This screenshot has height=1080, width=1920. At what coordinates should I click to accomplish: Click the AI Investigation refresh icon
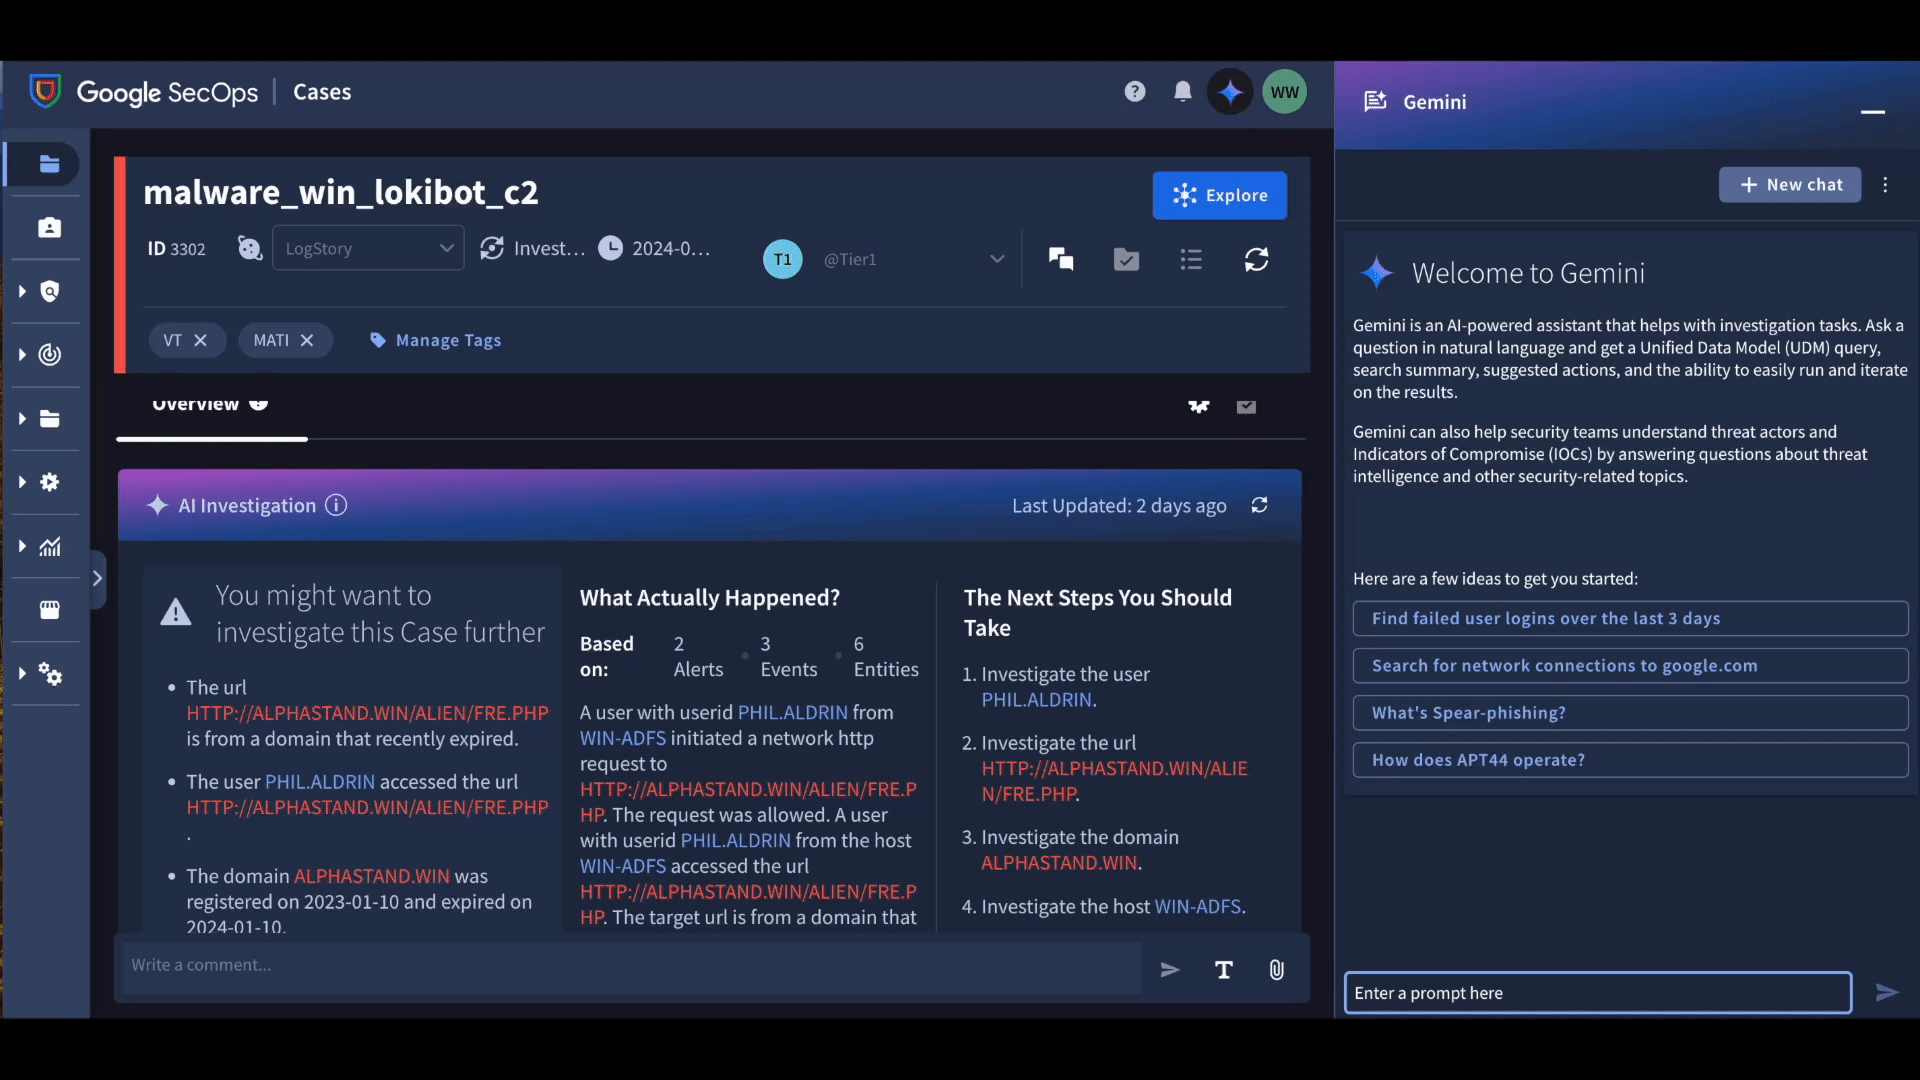(x=1257, y=505)
